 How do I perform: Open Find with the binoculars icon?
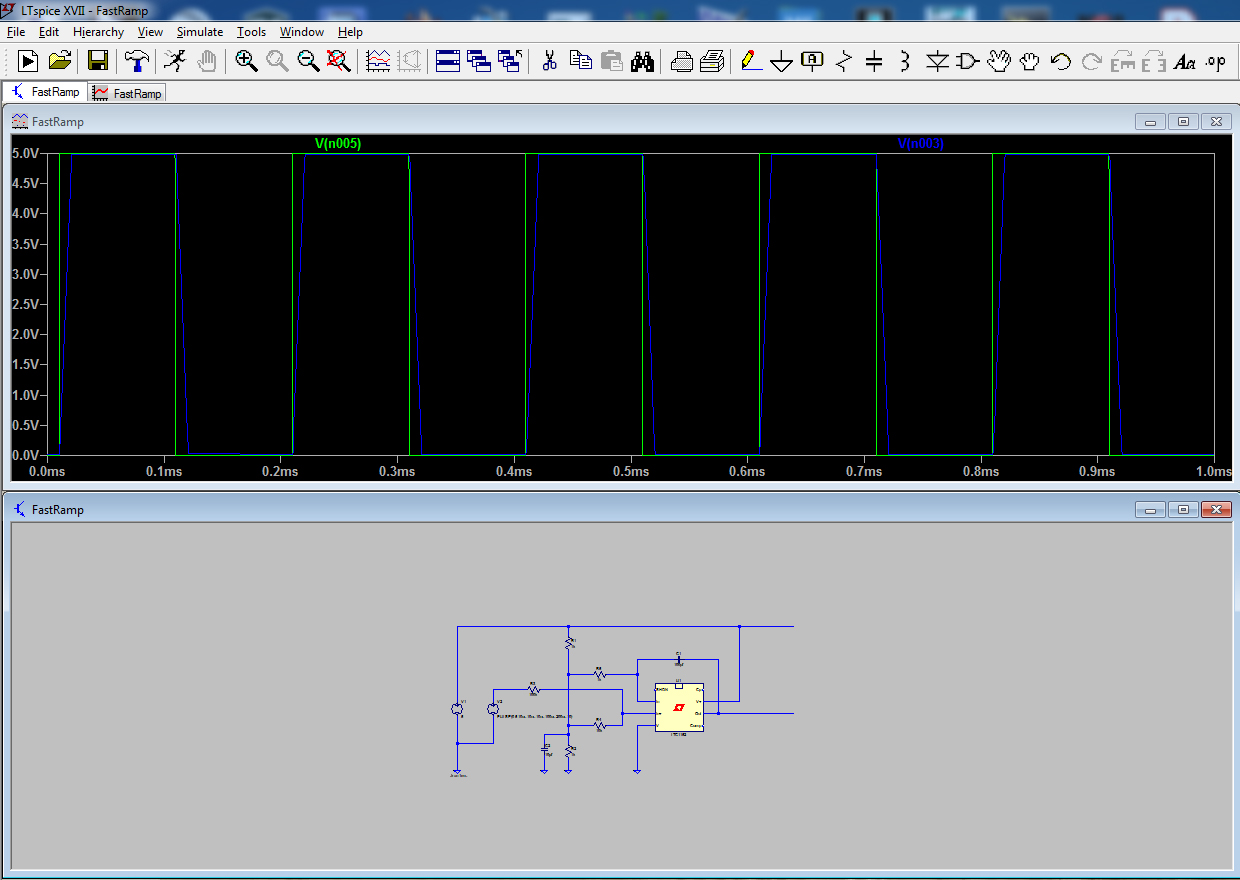point(643,61)
